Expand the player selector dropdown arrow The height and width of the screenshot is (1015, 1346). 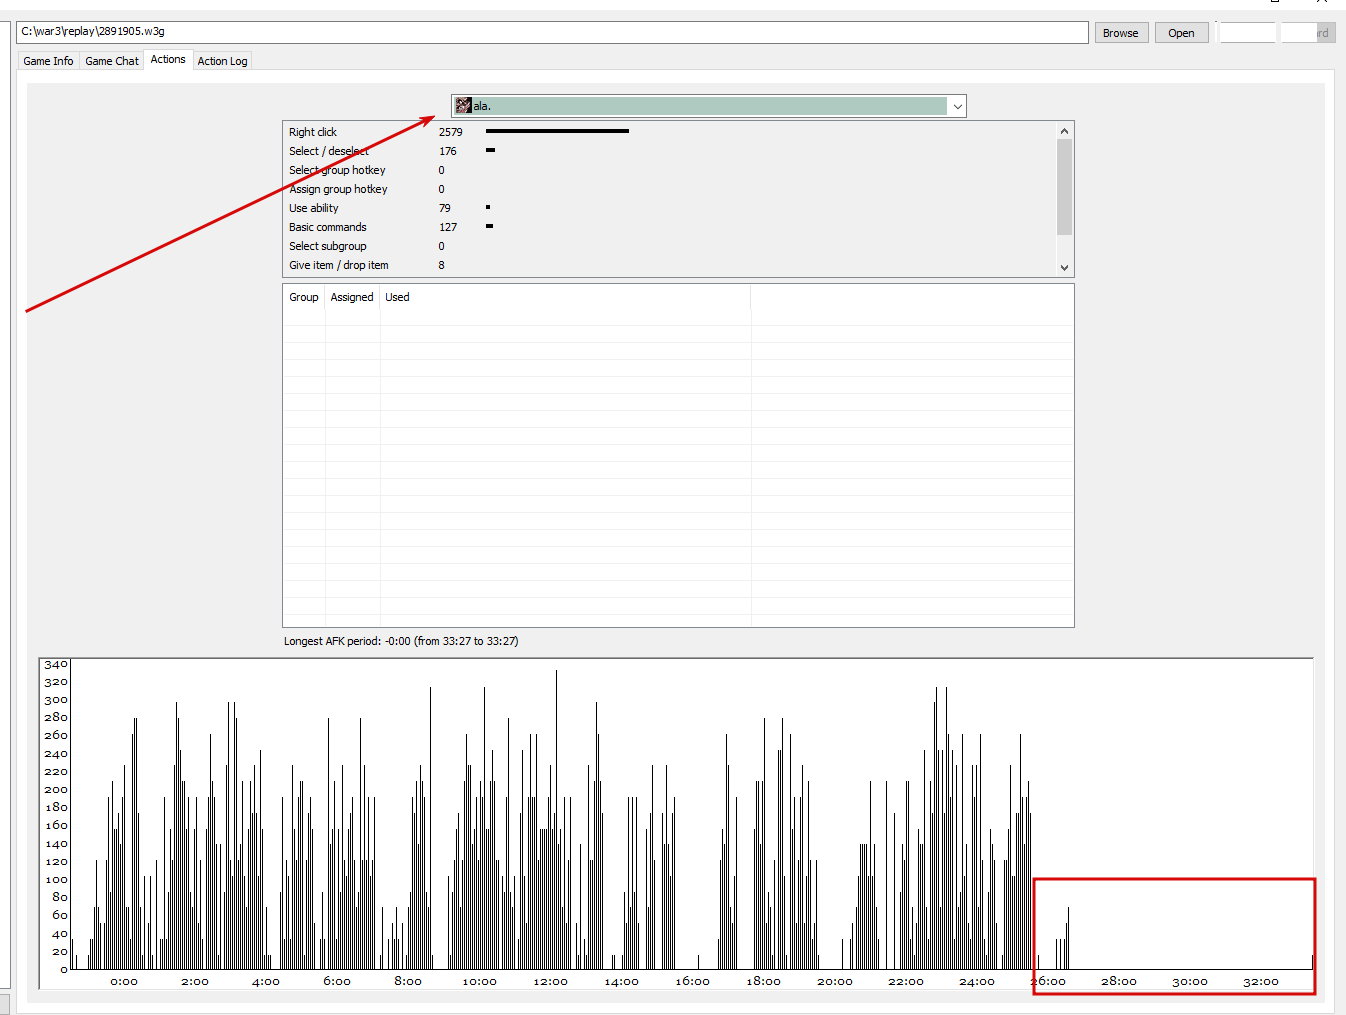click(957, 106)
